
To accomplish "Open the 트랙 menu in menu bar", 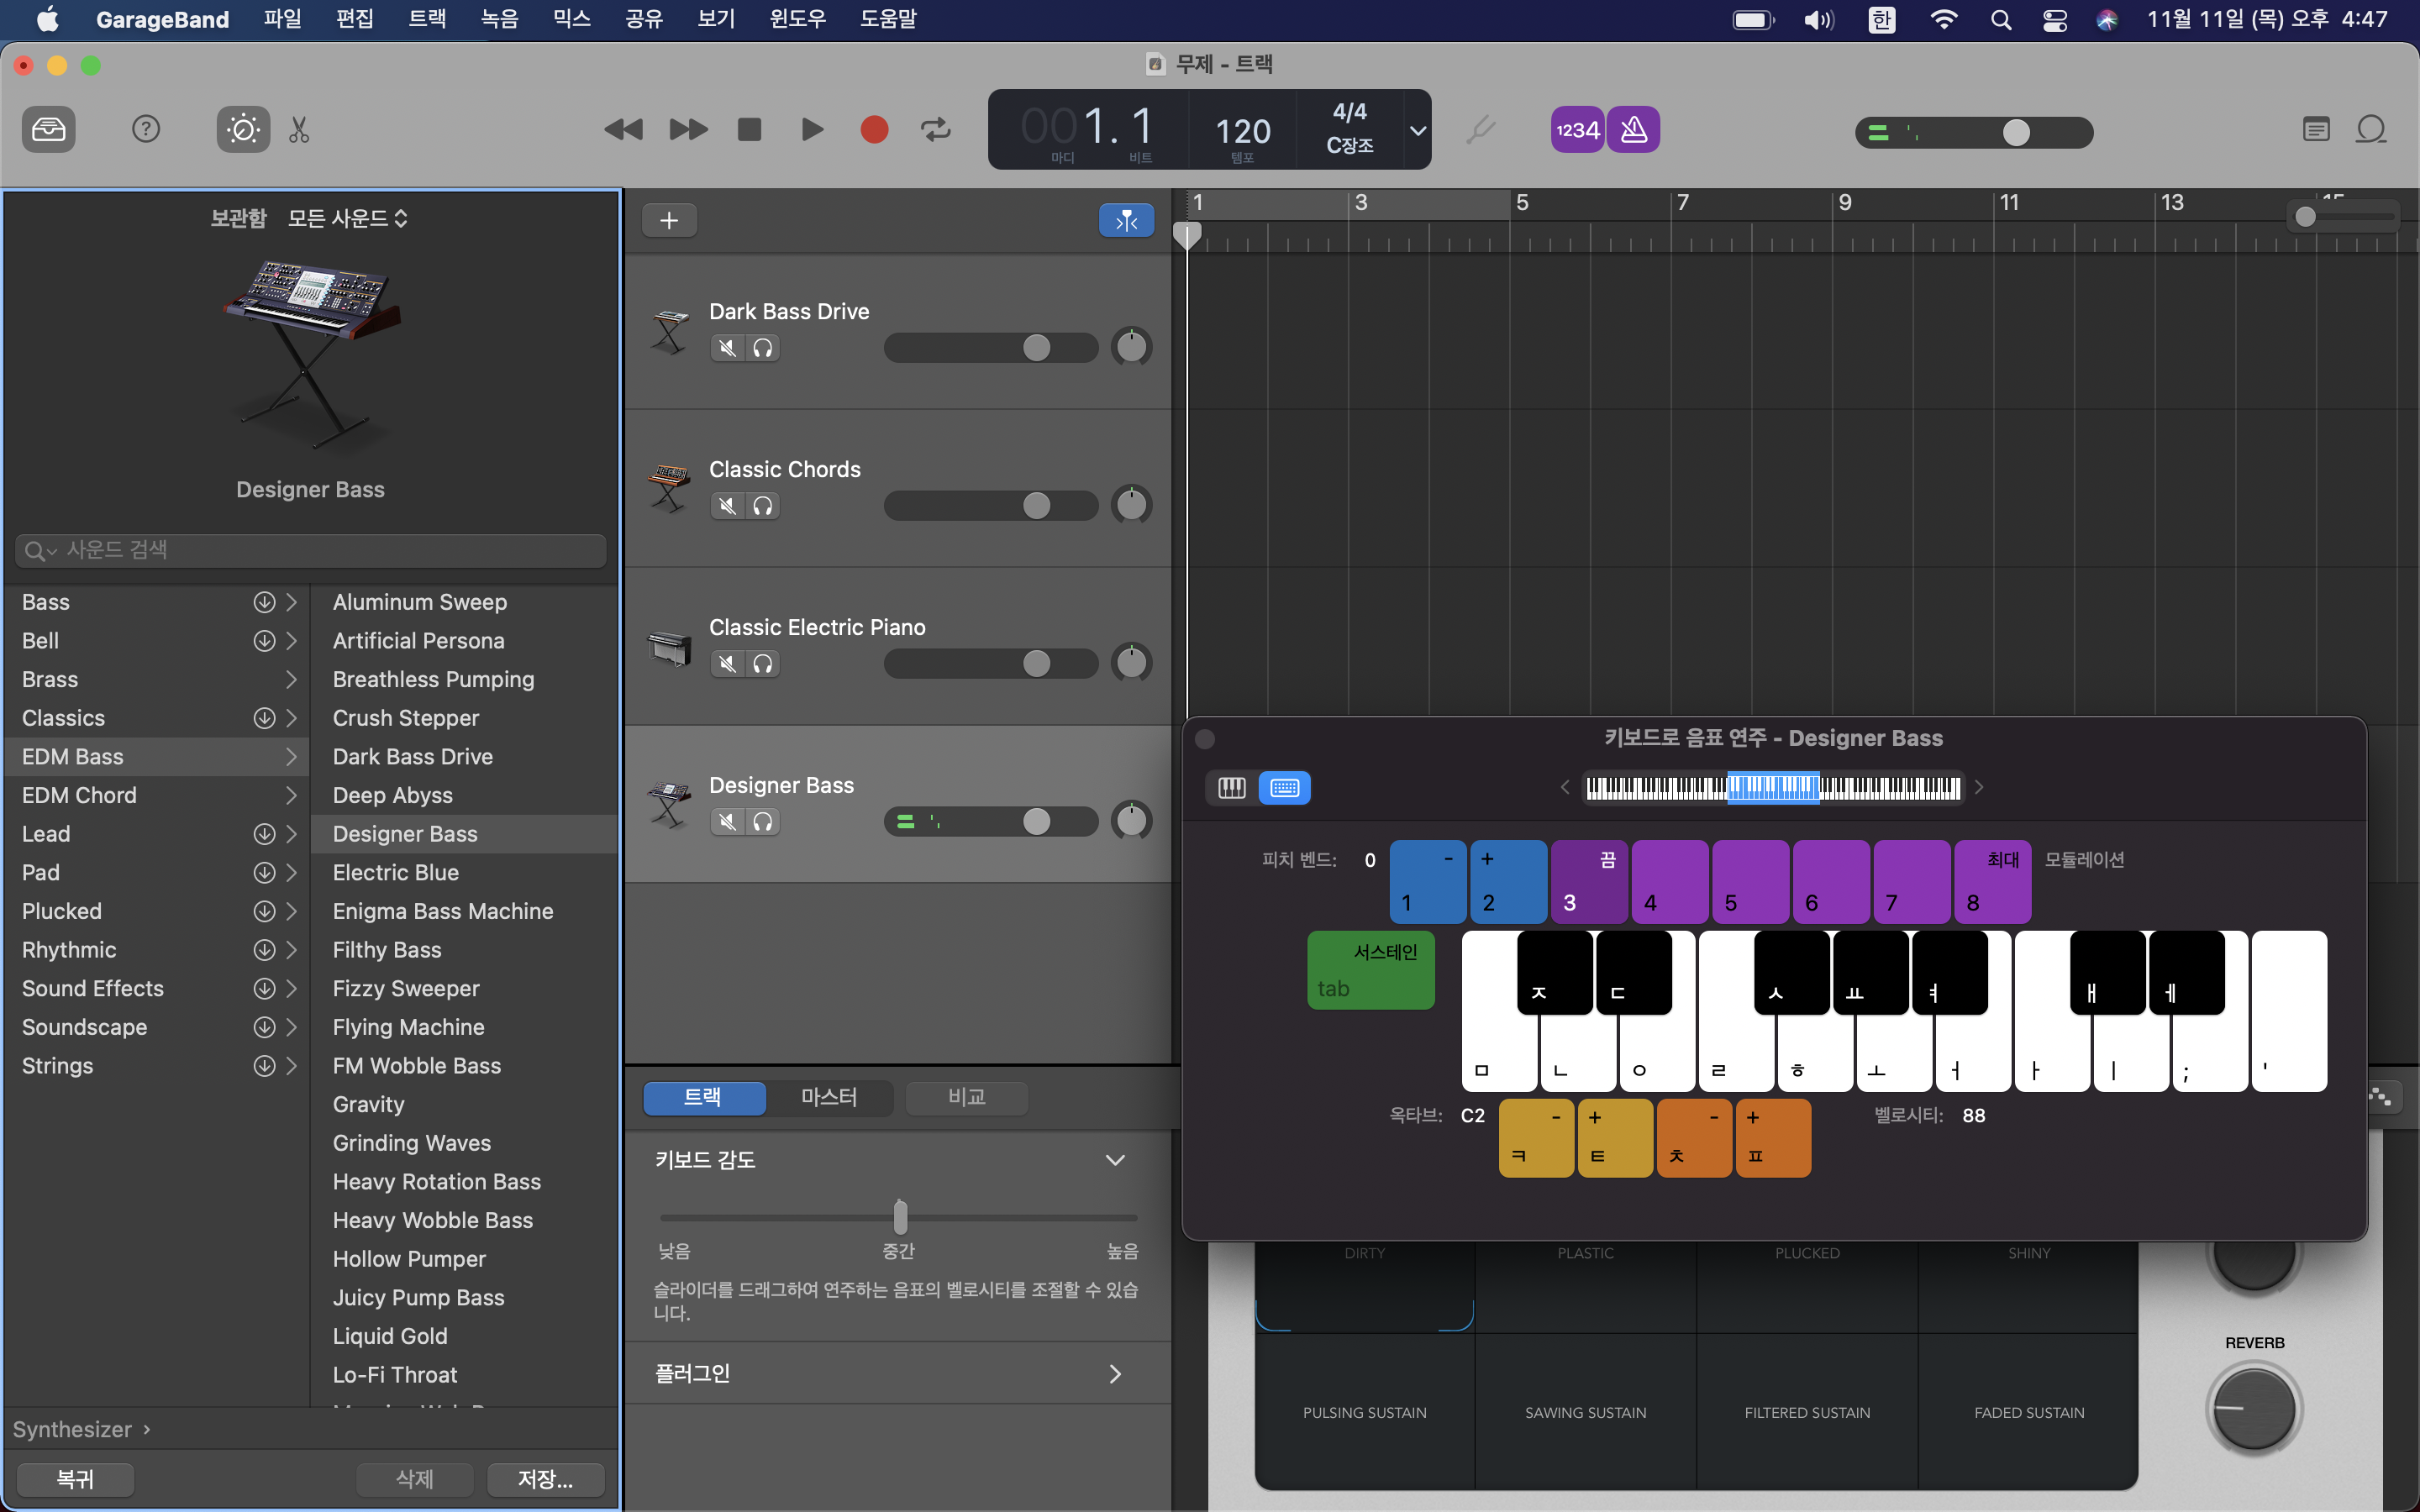I will pos(427,19).
